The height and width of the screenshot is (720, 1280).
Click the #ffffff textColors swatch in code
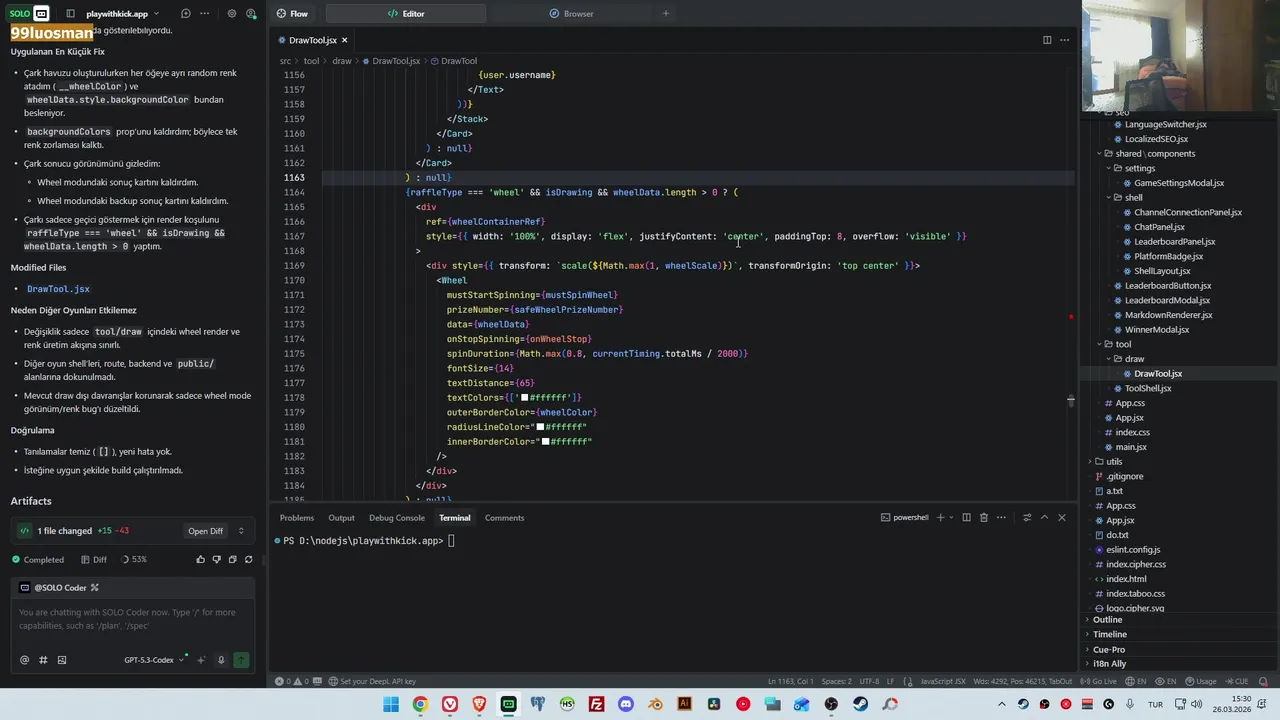click(524, 398)
